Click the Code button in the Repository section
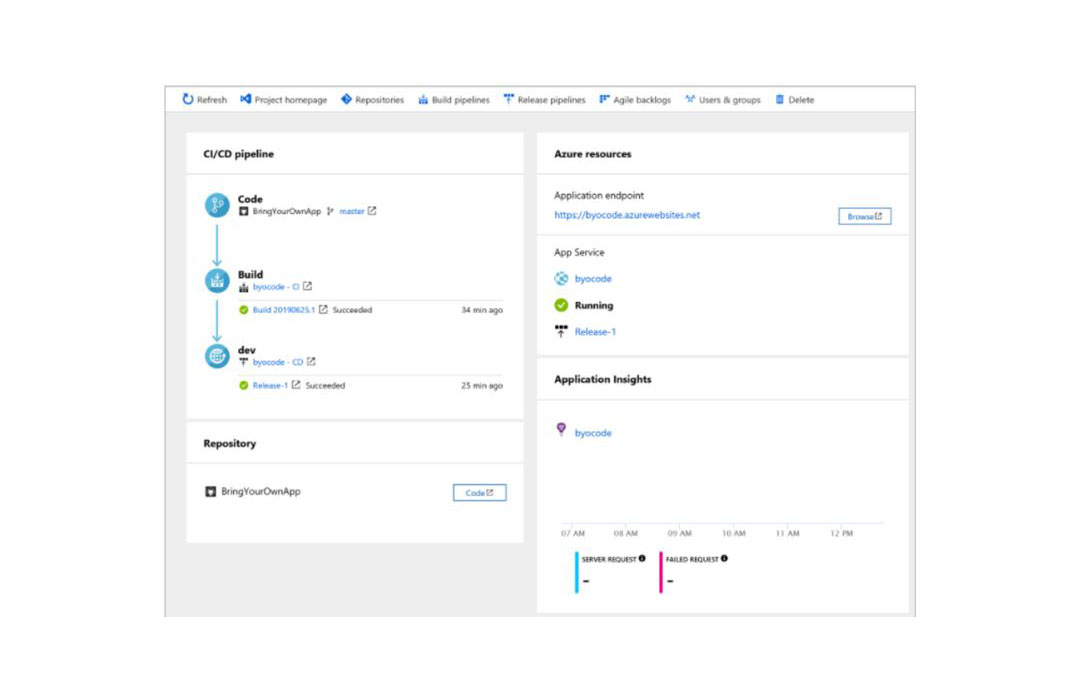Viewport: 1080px width, 700px height. 479,491
